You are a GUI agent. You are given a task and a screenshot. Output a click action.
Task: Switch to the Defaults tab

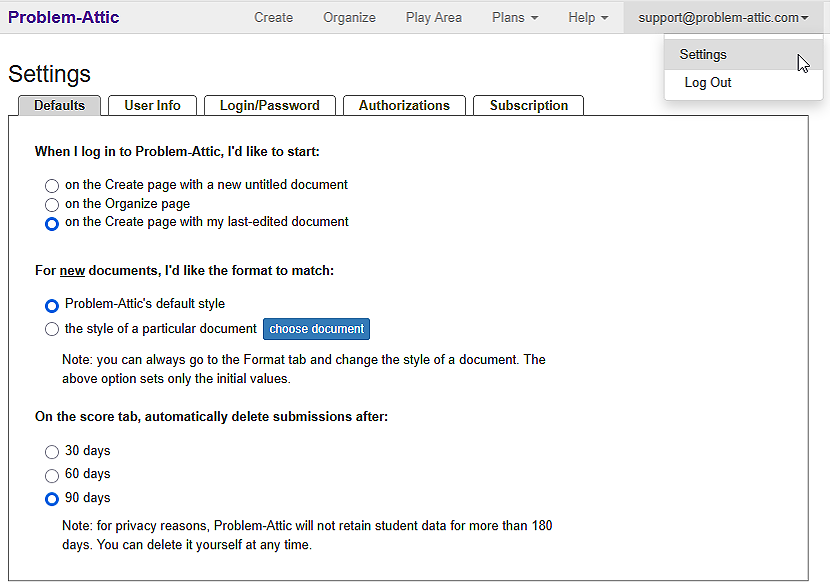(x=59, y=105)
